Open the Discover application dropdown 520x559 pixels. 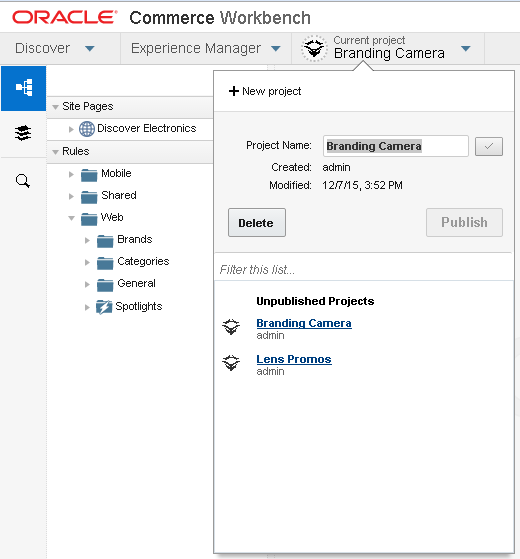coord(90,48)
